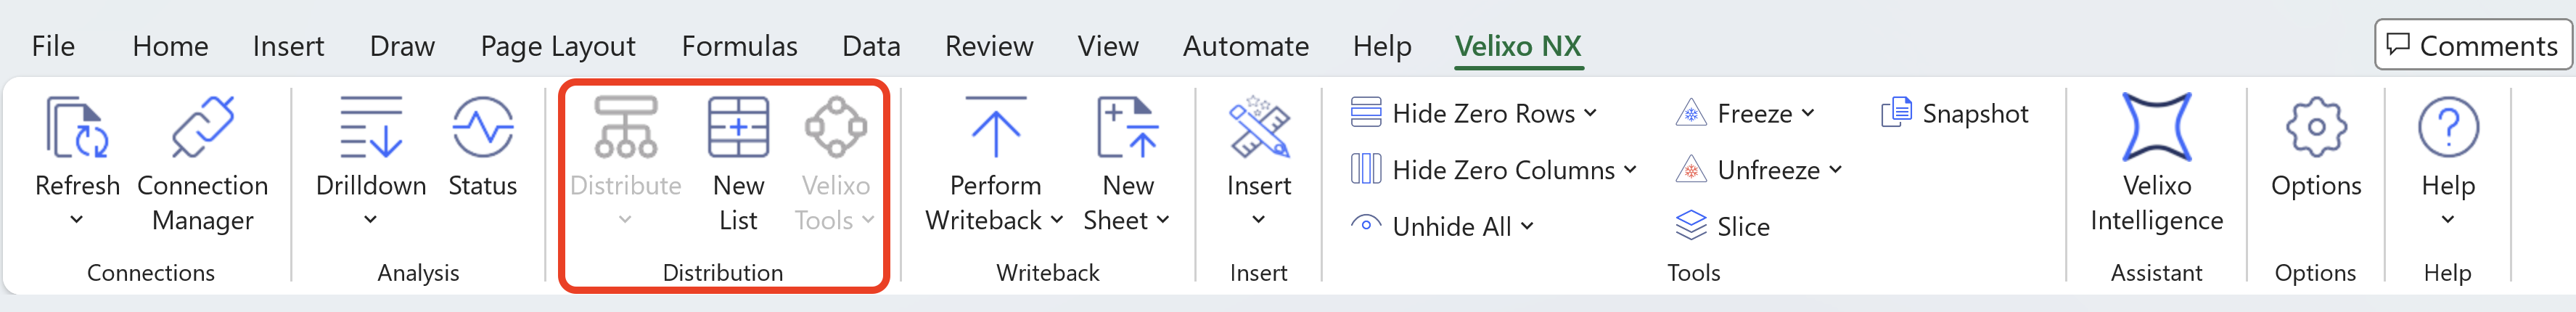
Task: Open the Status tool
Action: tap(482, 128)
